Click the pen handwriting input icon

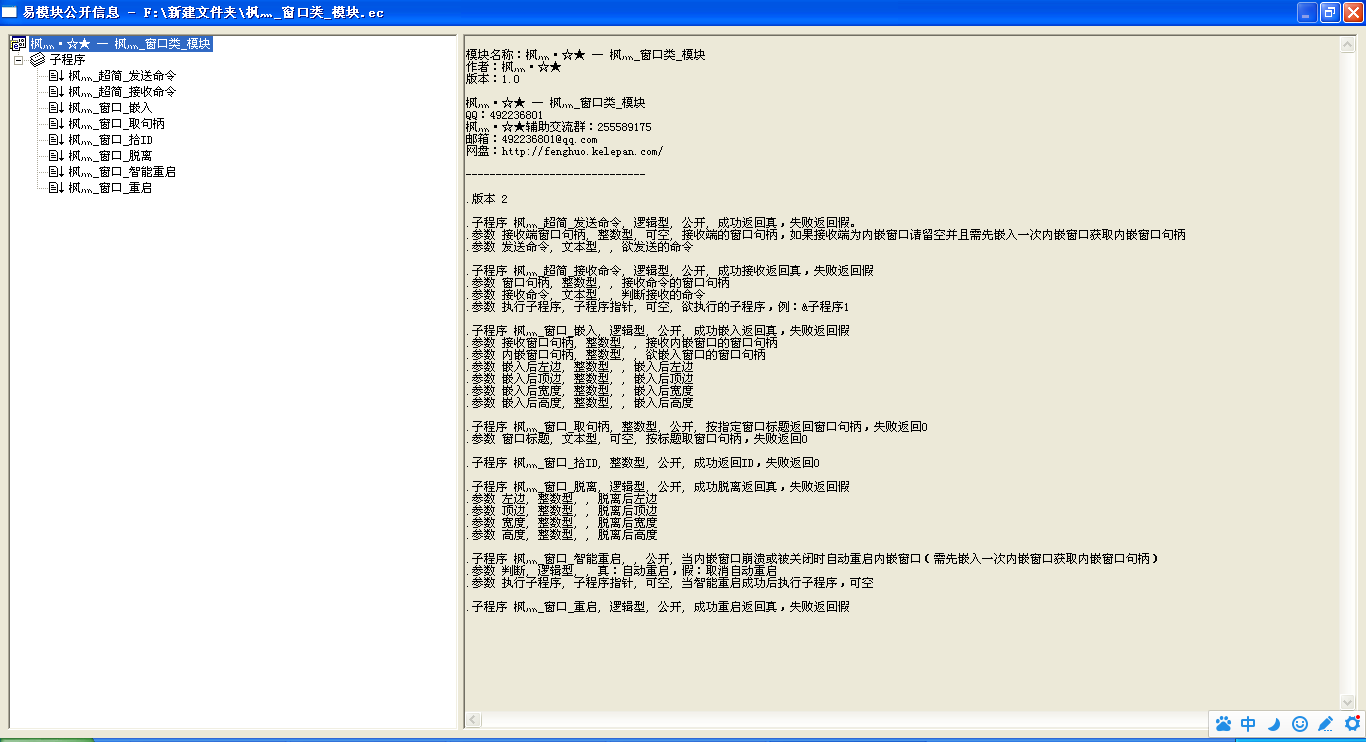(1326, 724)
